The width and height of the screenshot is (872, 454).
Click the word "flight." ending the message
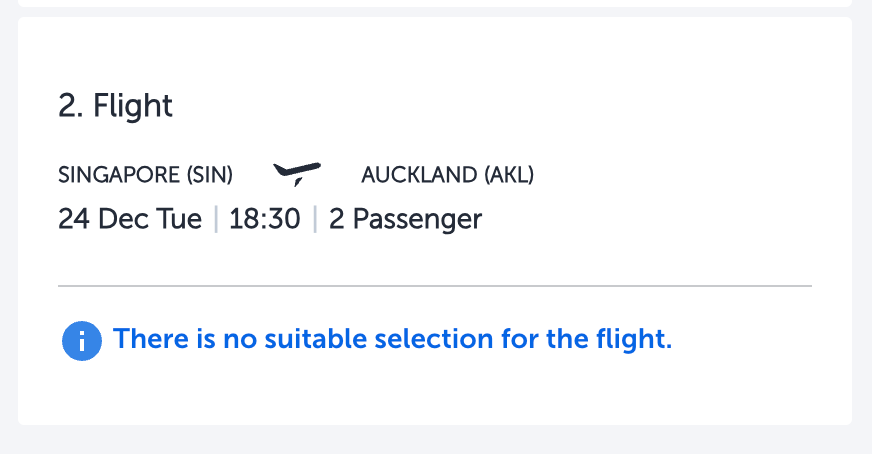coord(635,339)
